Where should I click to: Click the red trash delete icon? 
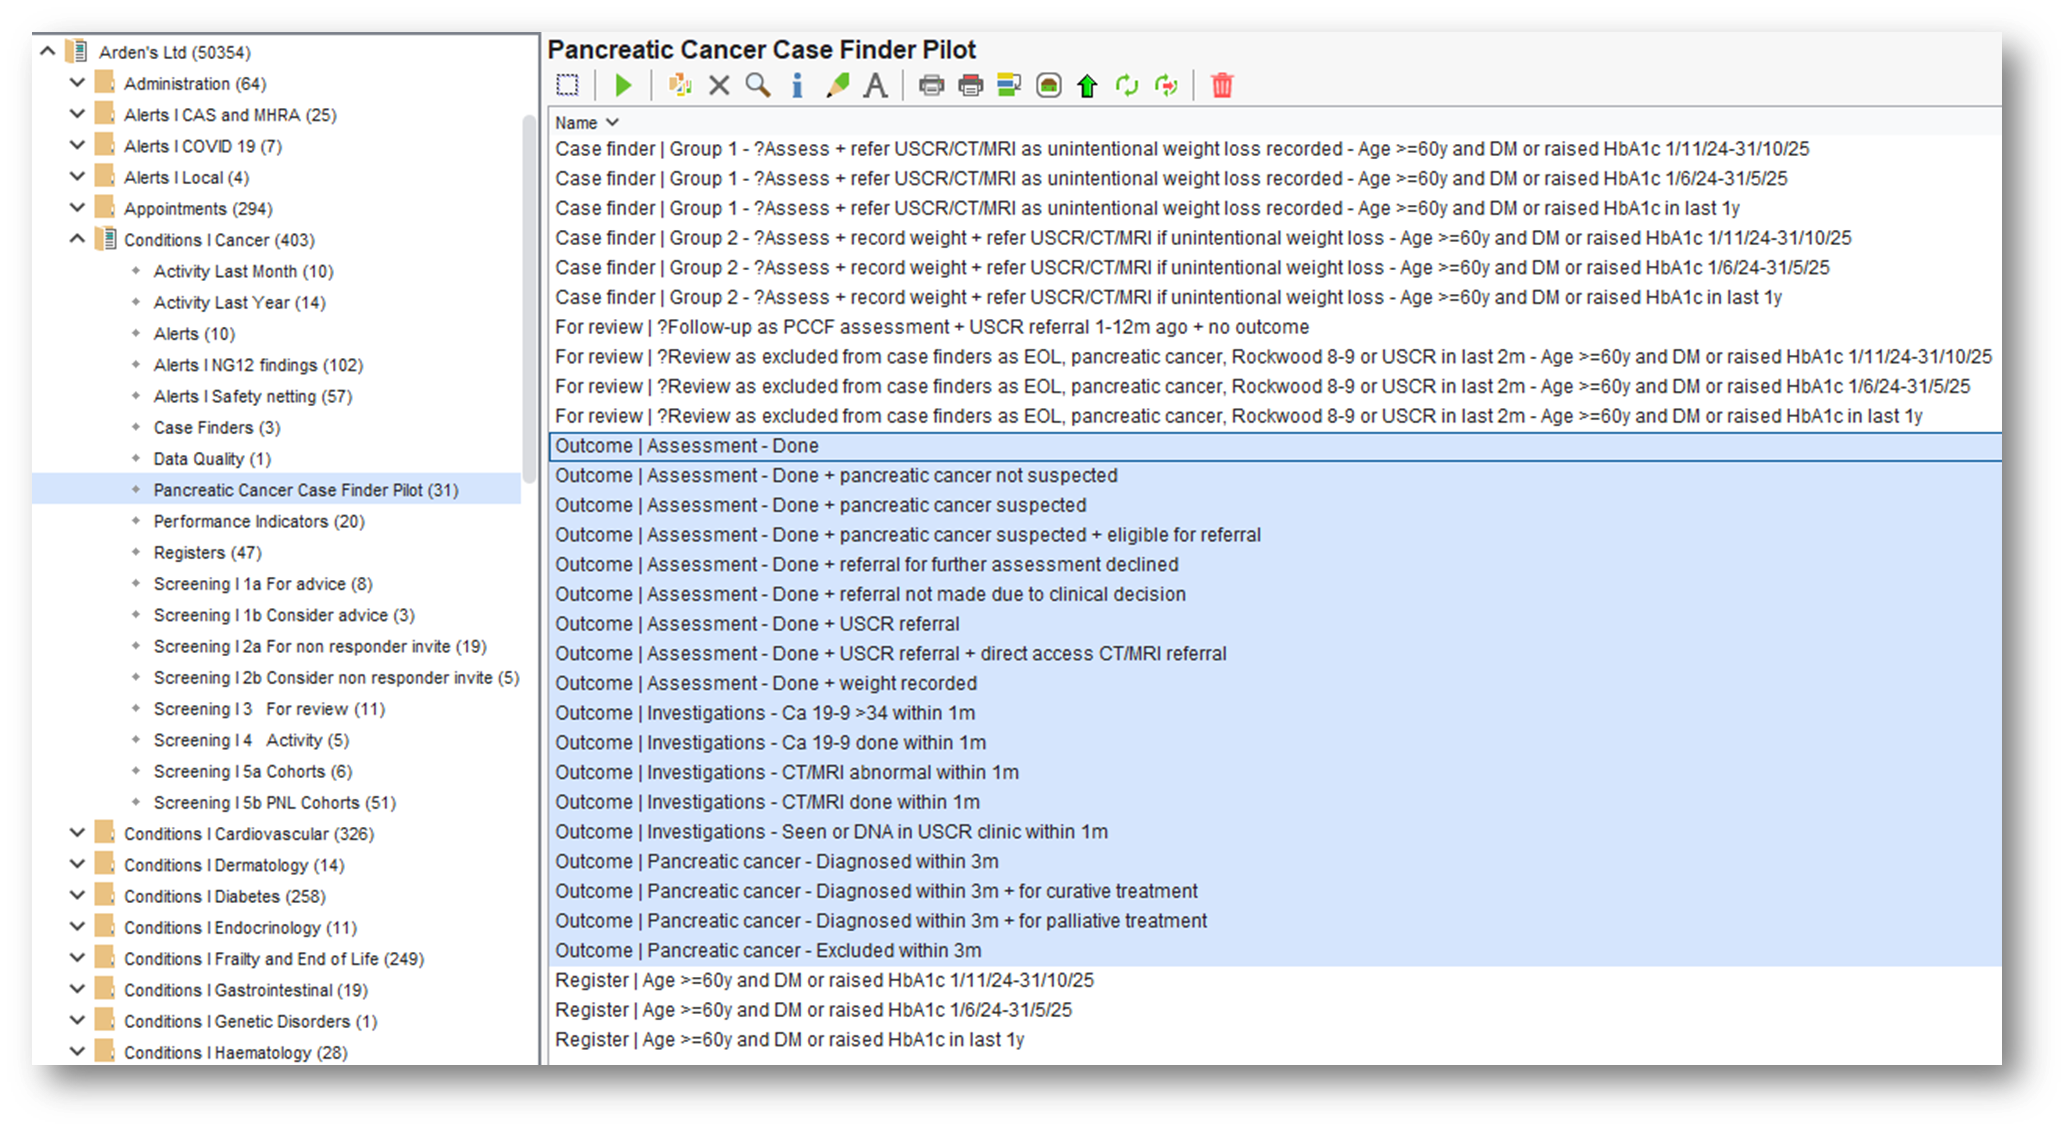point(1222,86)
